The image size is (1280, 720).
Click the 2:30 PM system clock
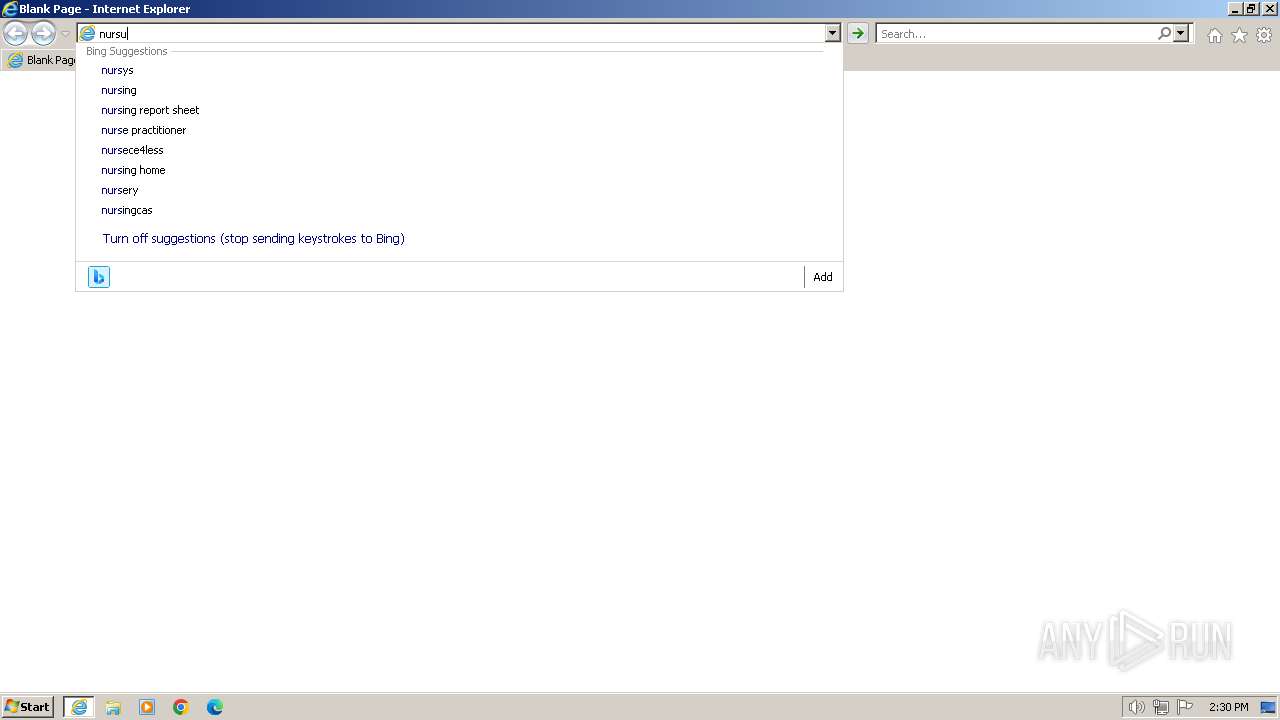[1228, 707]
